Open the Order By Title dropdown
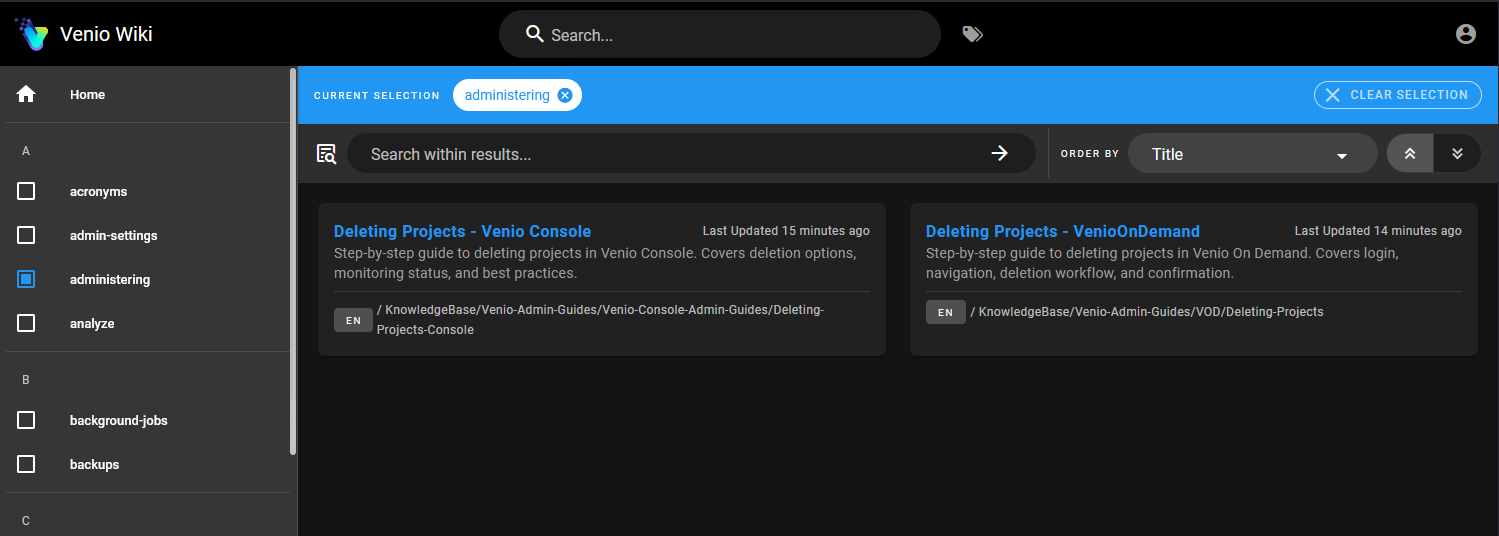This screenshot has width=1499, height=536. click(x=1252, y=154)
